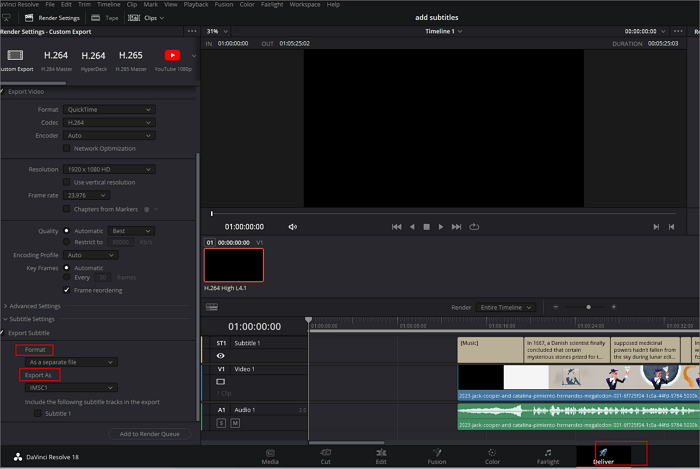The height and width of the screenshot is (469, 700).
Task: Click the timeline view options icon
Action: pyautogui.click(x=212, y=307)
